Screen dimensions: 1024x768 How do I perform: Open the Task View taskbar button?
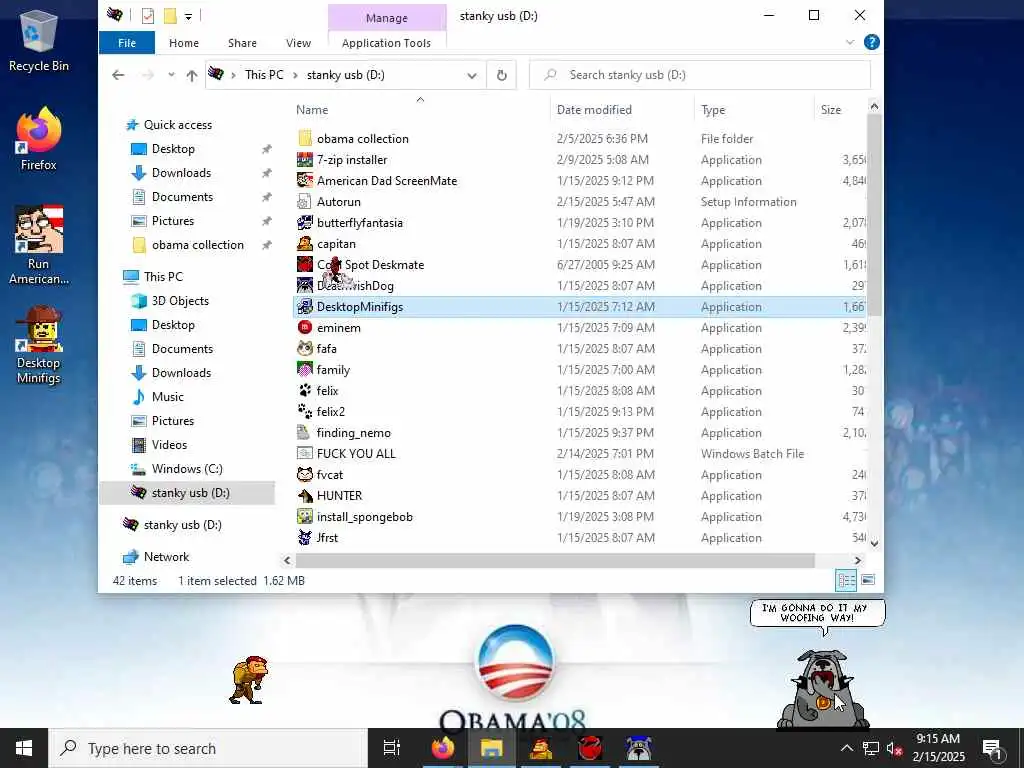coord(392,748)
